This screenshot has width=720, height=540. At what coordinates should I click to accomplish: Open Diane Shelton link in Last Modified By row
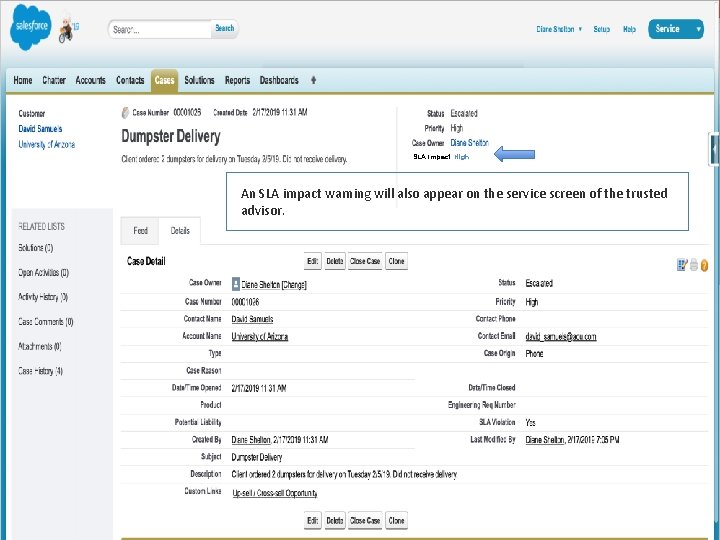coord(545,440)
